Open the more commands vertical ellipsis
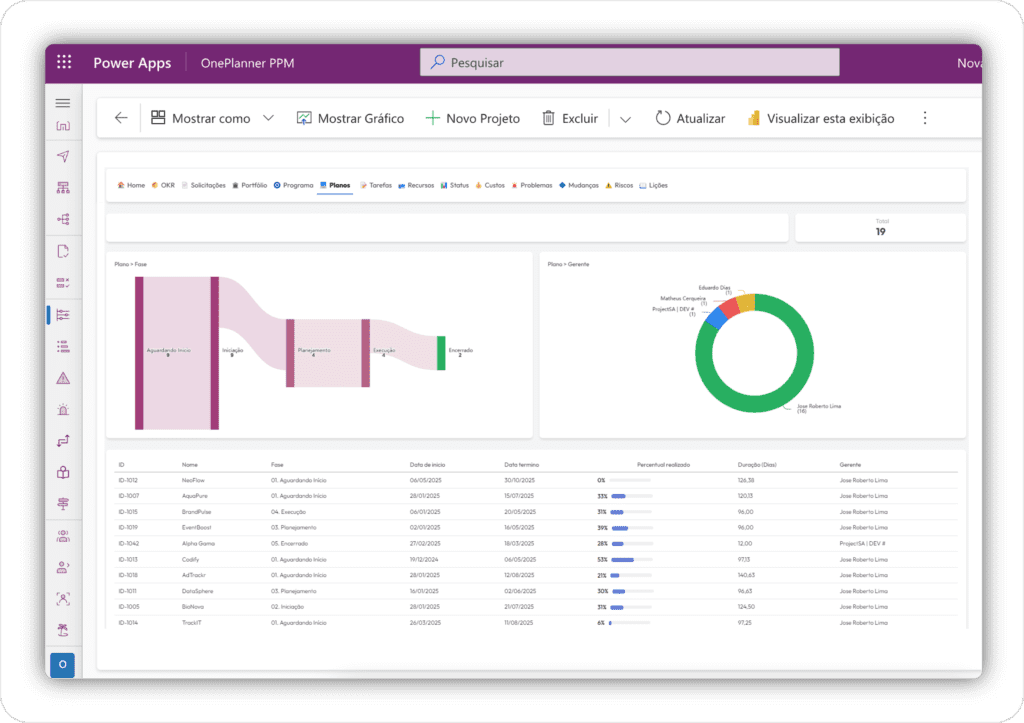1024x723 pixels. pos(924,118)
